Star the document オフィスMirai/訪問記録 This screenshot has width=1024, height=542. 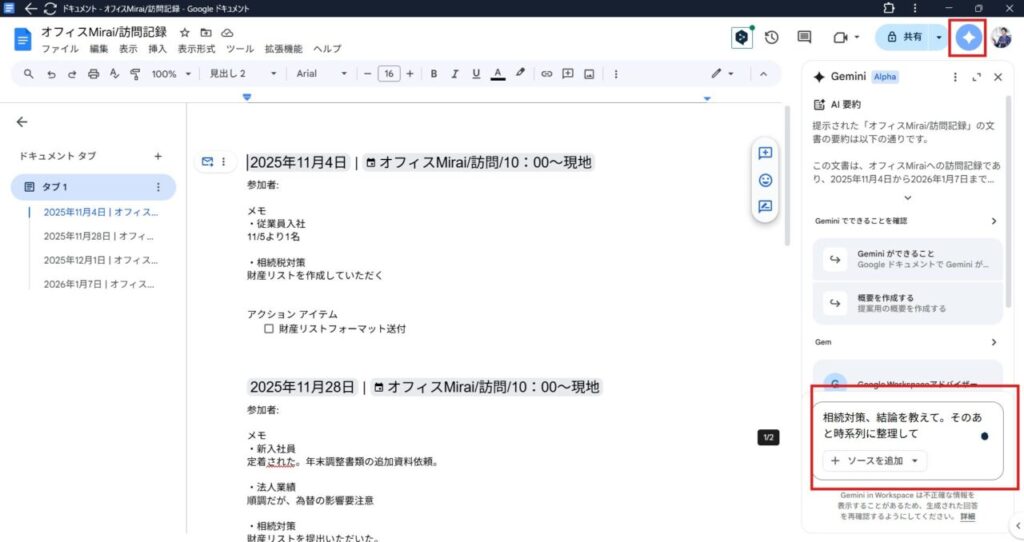tap(184, 32)
